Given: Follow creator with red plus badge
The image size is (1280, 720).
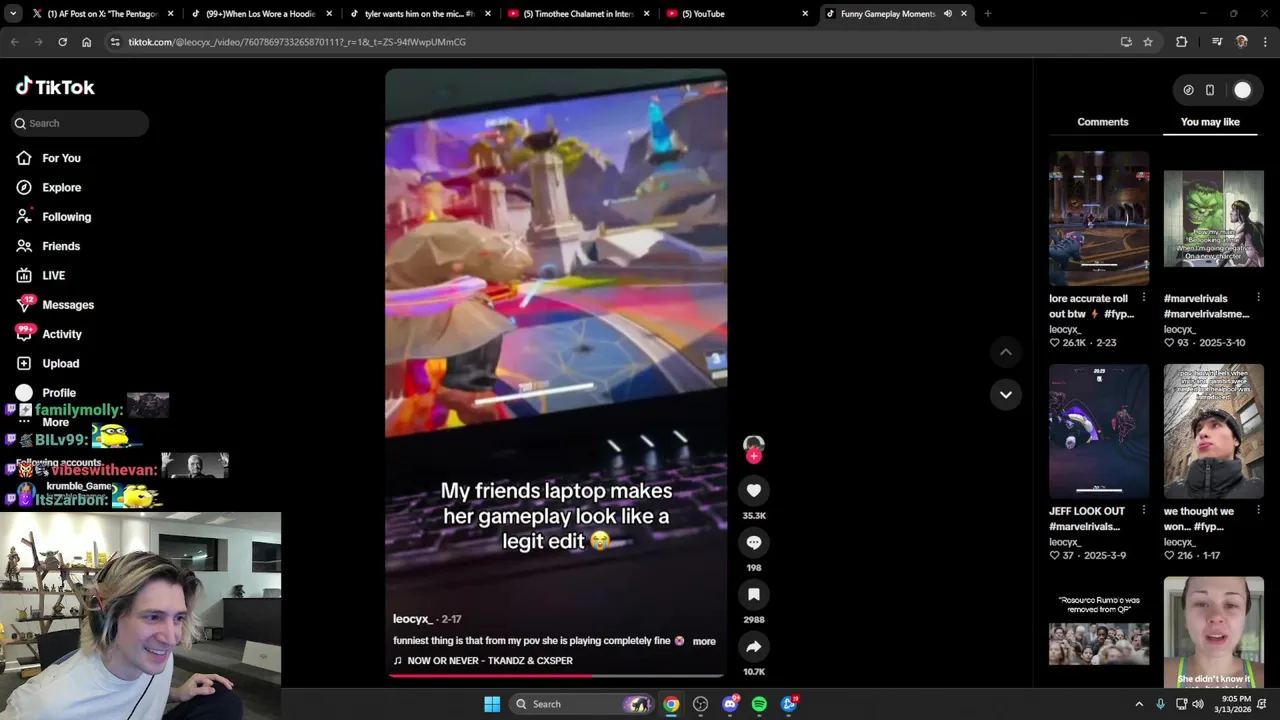Looking at the screenshot, I should point(753,456).
